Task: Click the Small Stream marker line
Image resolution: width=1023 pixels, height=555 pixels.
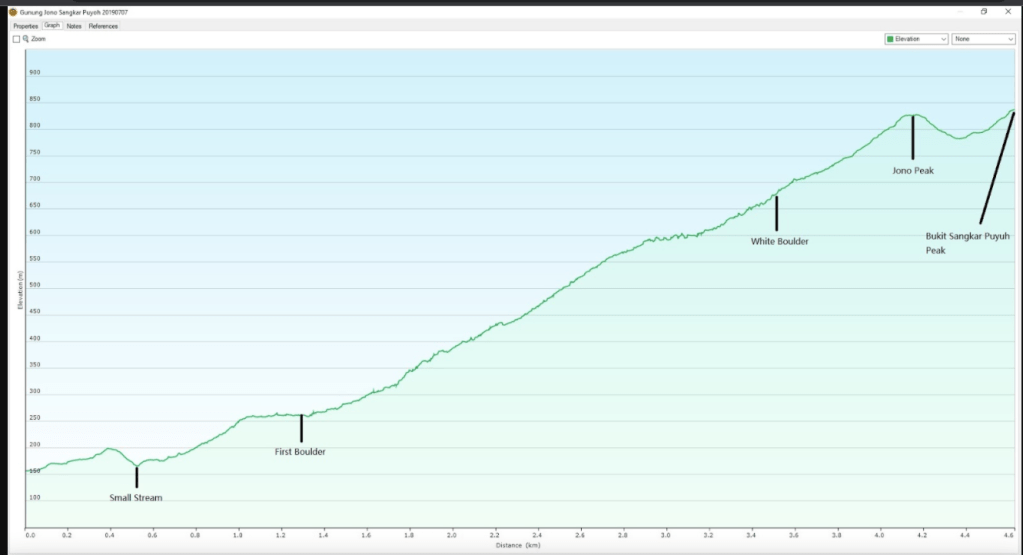Action: coord(136,476)
